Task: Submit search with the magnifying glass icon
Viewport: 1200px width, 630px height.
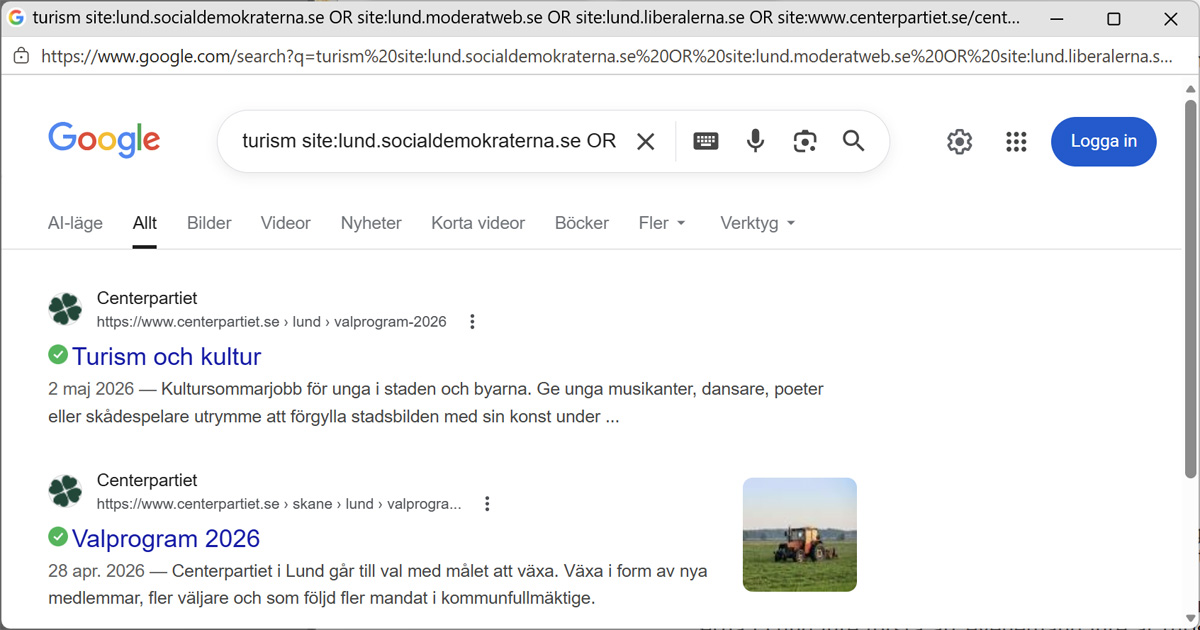Action: coord(853,142)
